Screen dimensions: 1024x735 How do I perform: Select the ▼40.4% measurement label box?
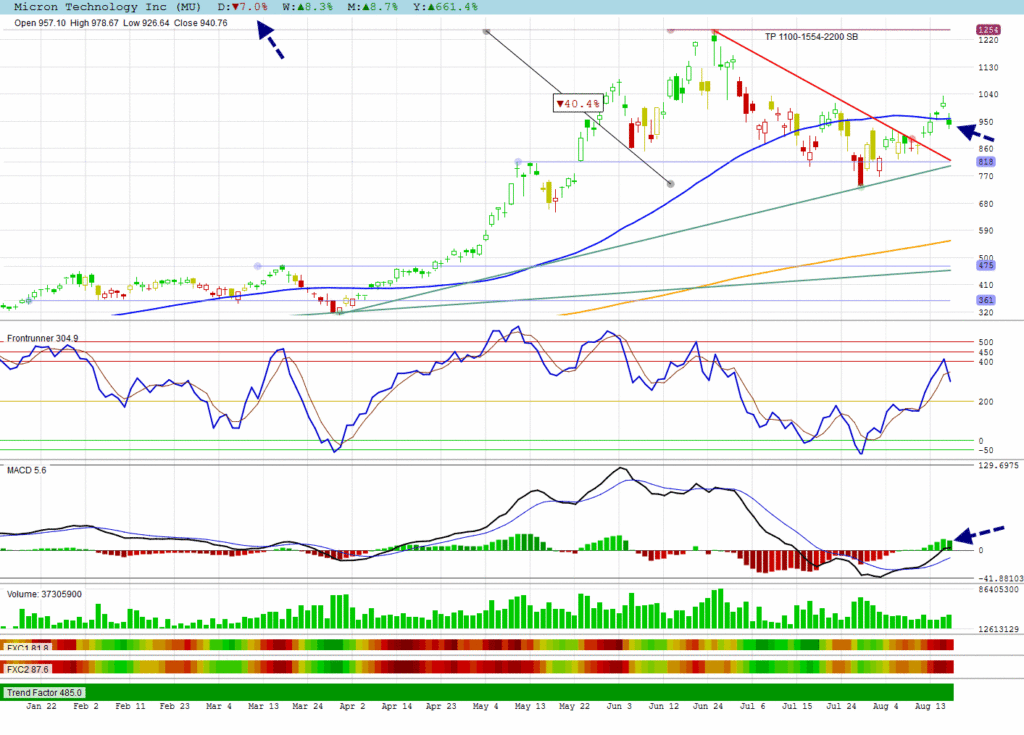point(578,103)
